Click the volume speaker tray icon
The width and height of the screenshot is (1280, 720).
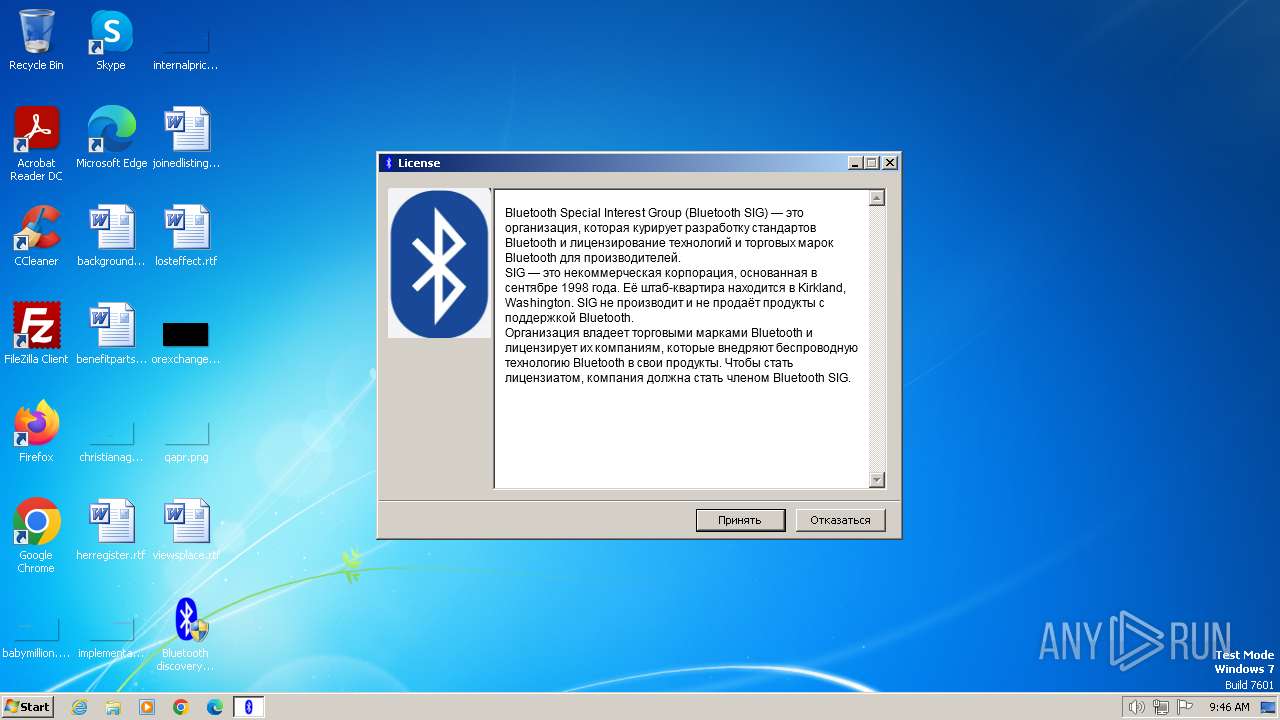(1136, 707)
